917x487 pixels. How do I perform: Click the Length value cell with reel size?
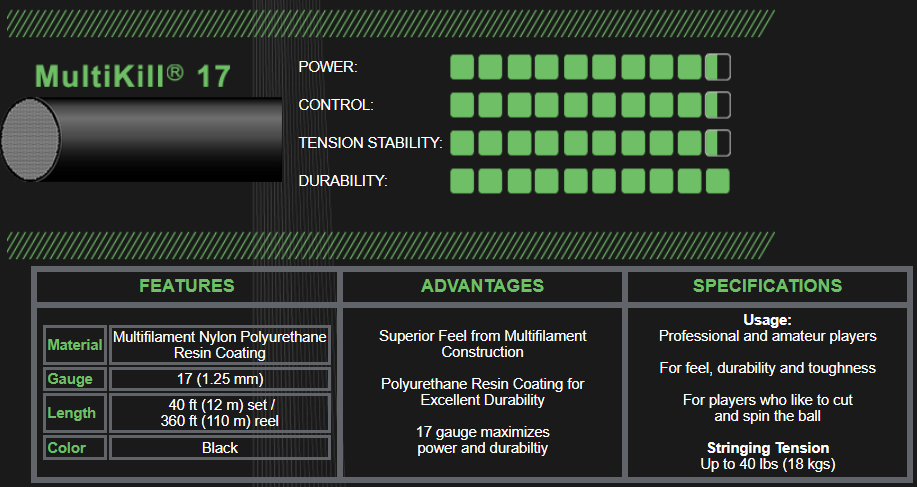(x=219, y=413)
